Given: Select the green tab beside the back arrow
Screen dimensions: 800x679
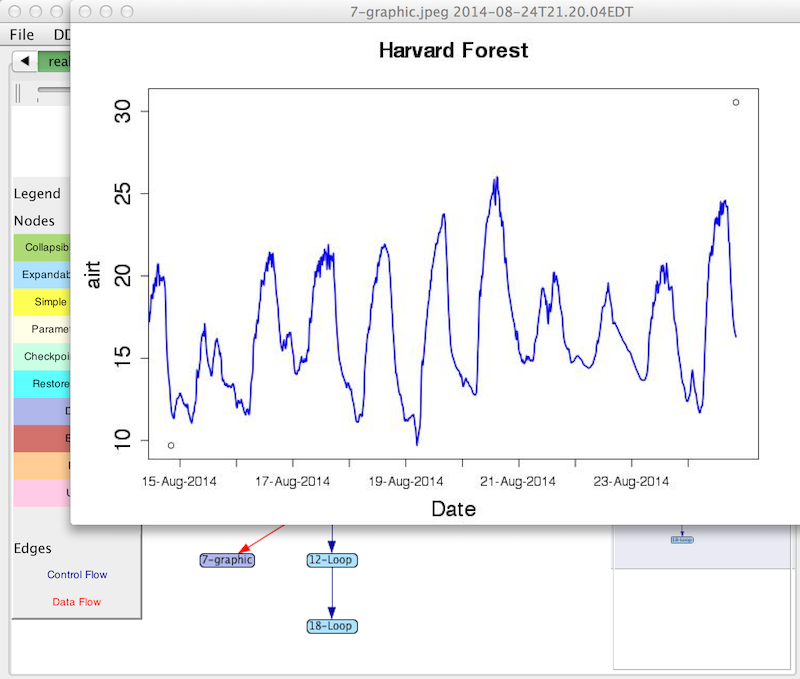Looking at the screenshot, I should [x=54, y=61].
